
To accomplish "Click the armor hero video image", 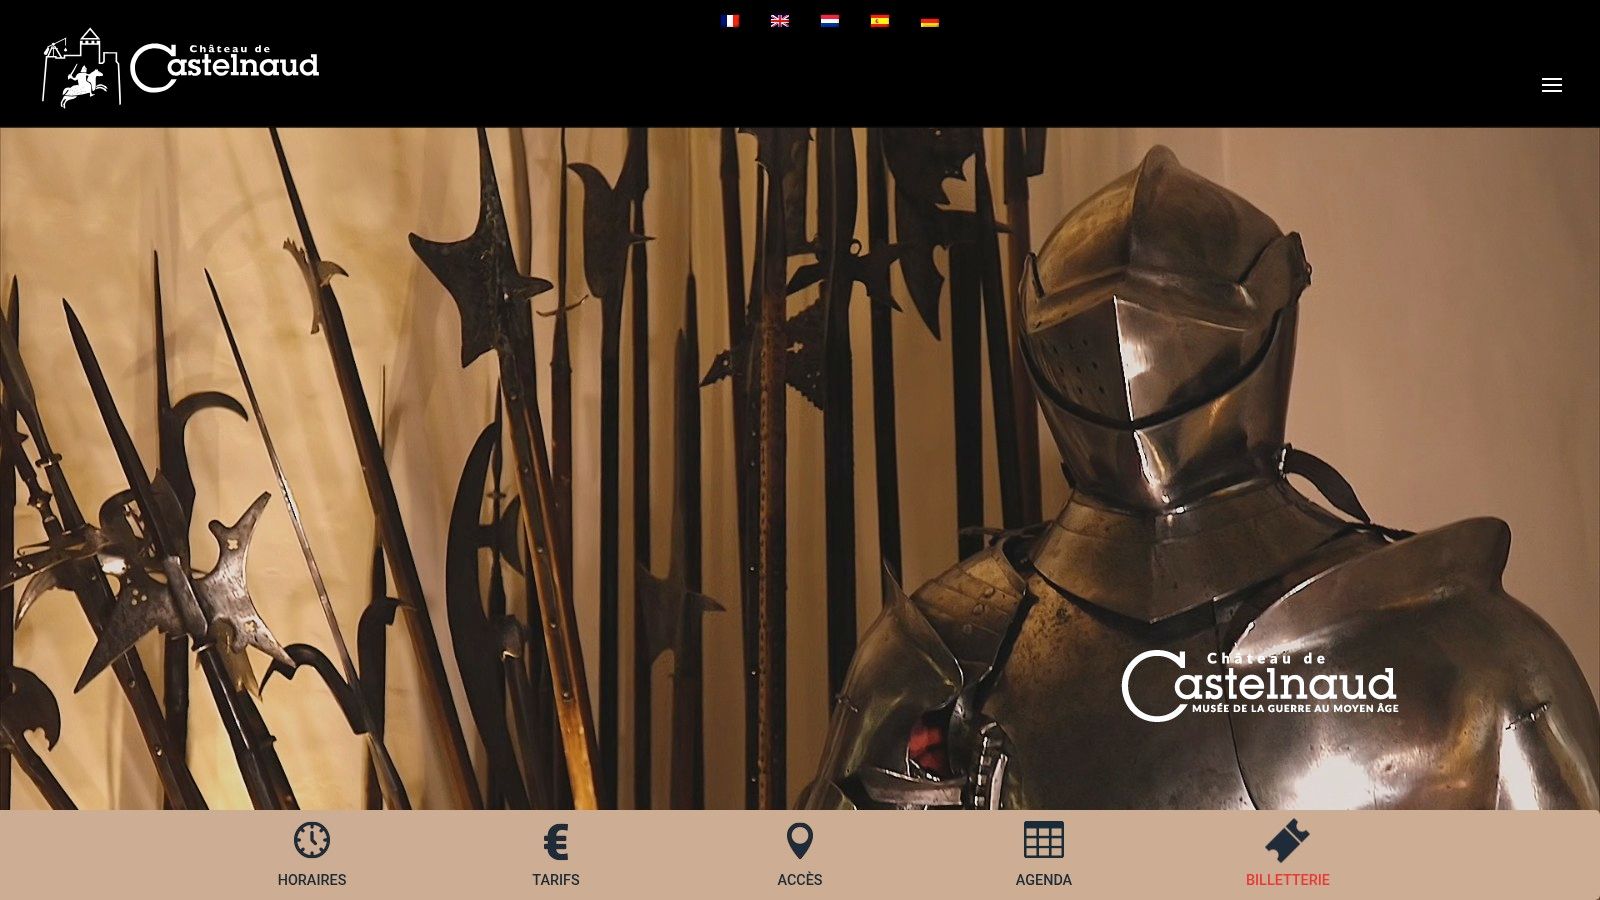I will coord(800,468).
